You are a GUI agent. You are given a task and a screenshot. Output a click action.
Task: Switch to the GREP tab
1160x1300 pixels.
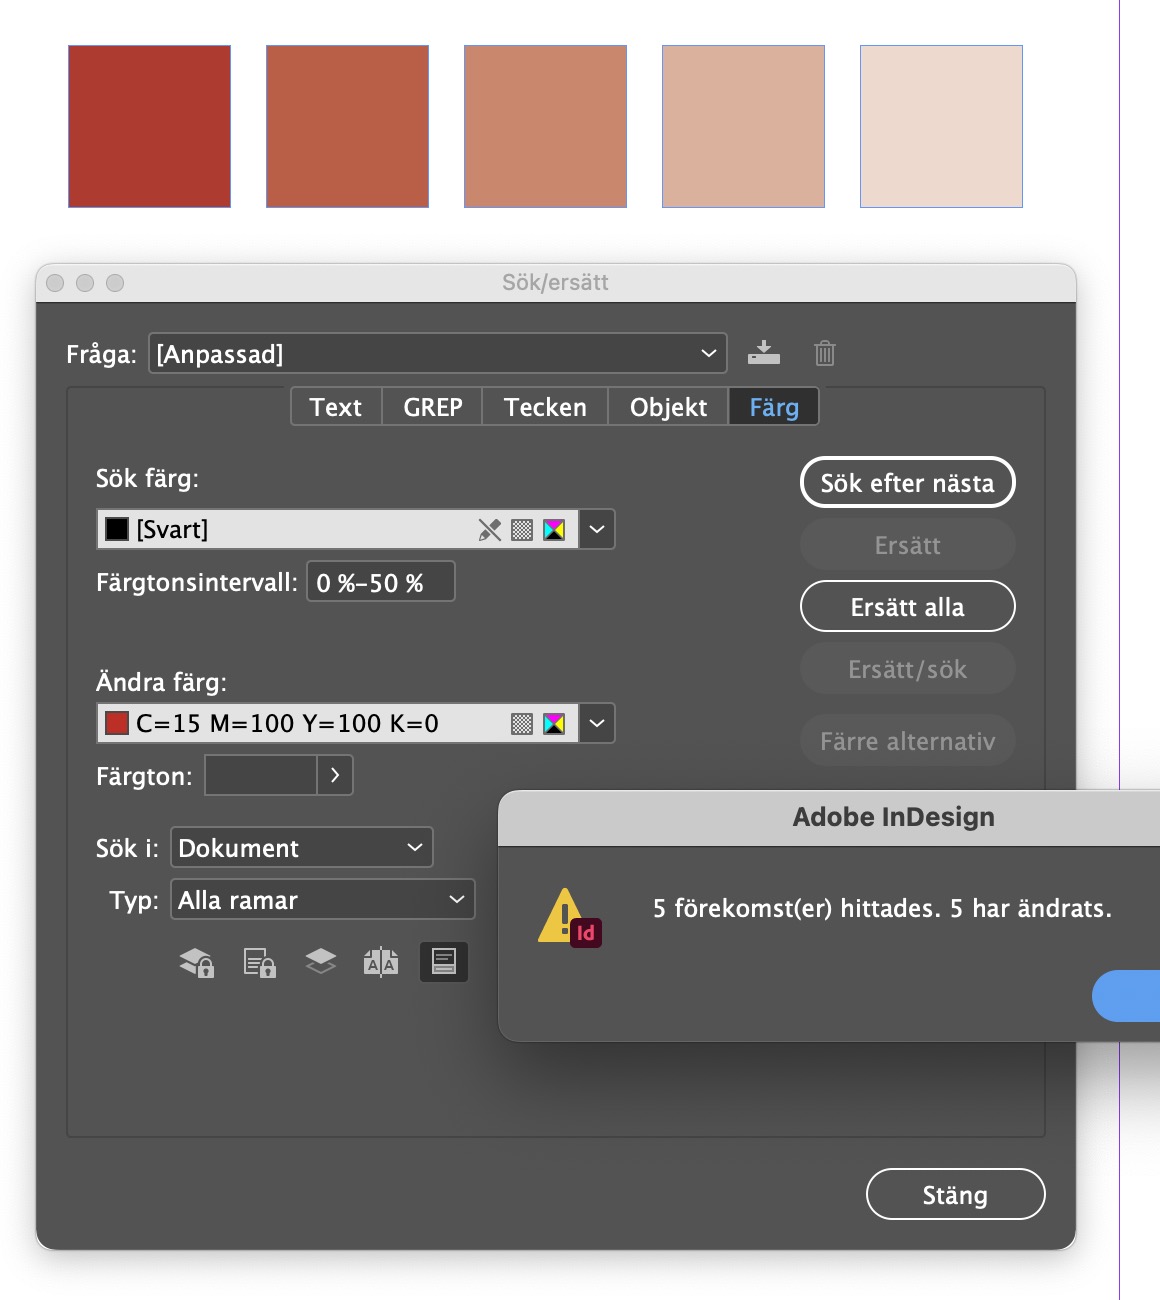click(x=431, y=406)
